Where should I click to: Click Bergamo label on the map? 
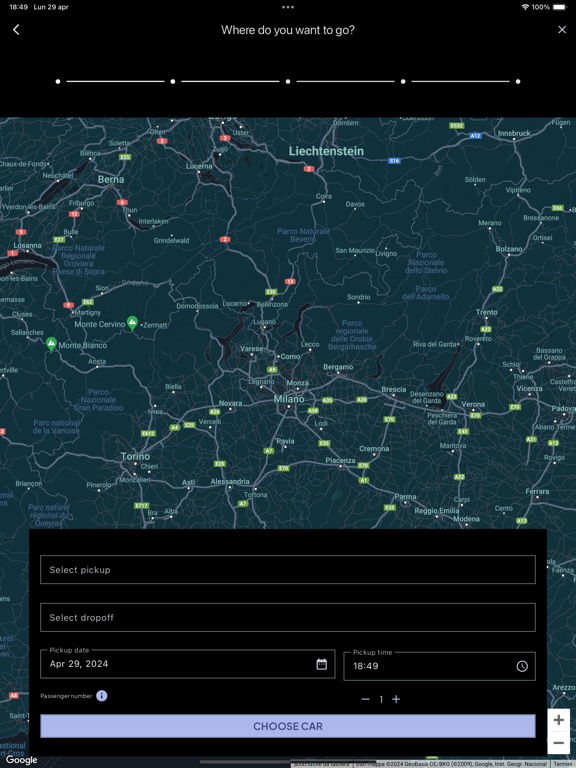point(338,367)
